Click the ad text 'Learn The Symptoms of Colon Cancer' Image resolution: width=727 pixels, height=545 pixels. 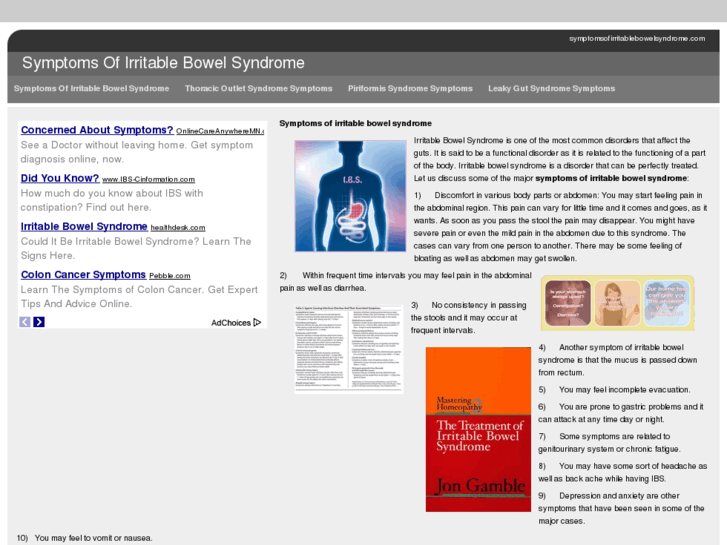coord(112,290)
